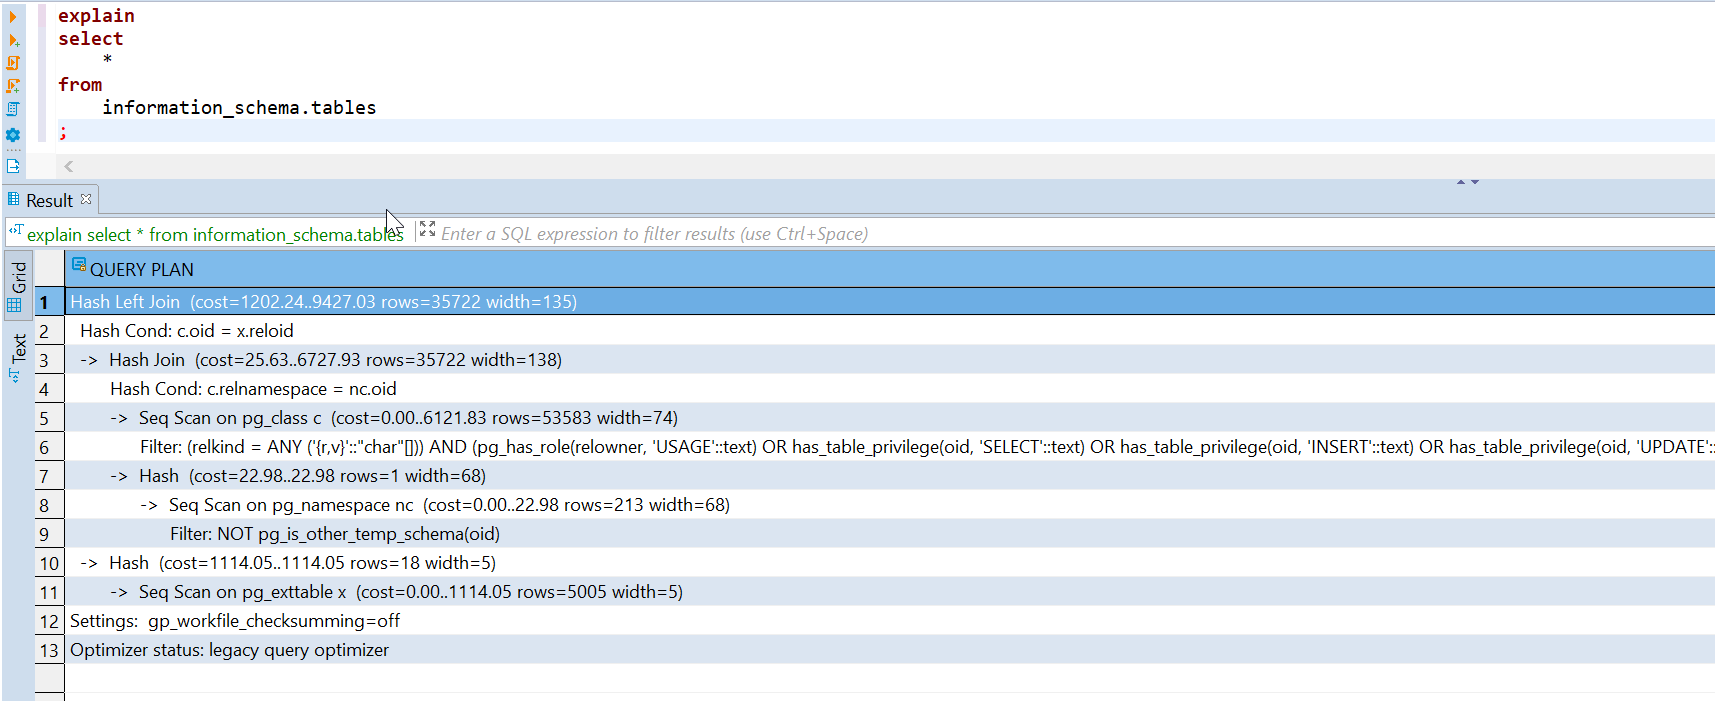Focus the SQL filter expression field
1715x701 pixels.
1075,234
